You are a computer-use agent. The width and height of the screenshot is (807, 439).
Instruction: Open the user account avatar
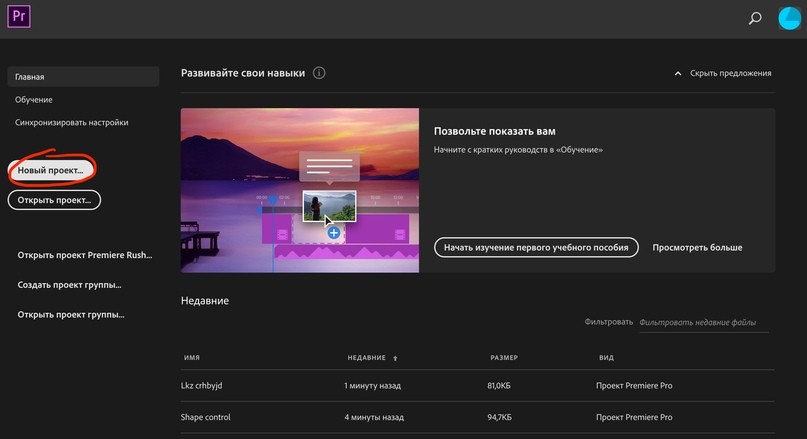tap(789, 18)
